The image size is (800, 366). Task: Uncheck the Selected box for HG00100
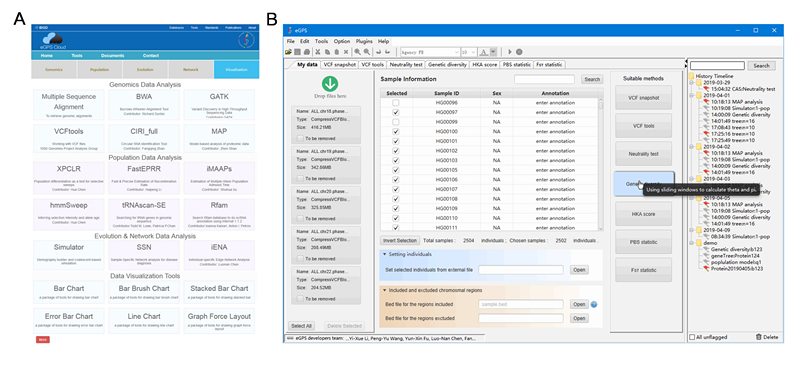[395, 132]
